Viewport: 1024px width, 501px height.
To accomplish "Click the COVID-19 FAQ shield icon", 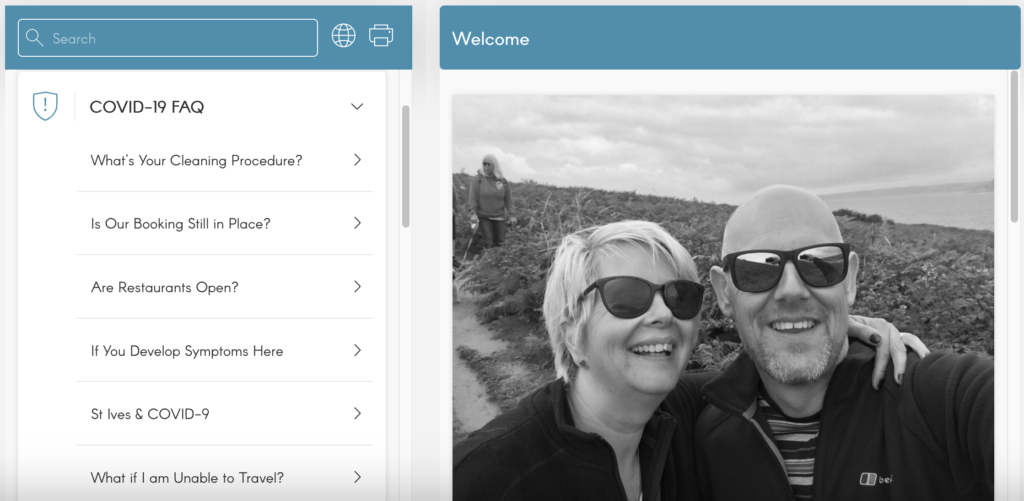I will [x=45, y=106].
